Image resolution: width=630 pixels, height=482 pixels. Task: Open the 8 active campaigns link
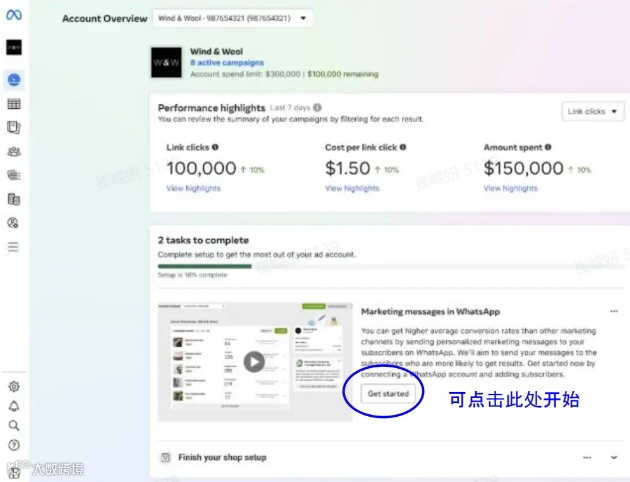point(227,63)
